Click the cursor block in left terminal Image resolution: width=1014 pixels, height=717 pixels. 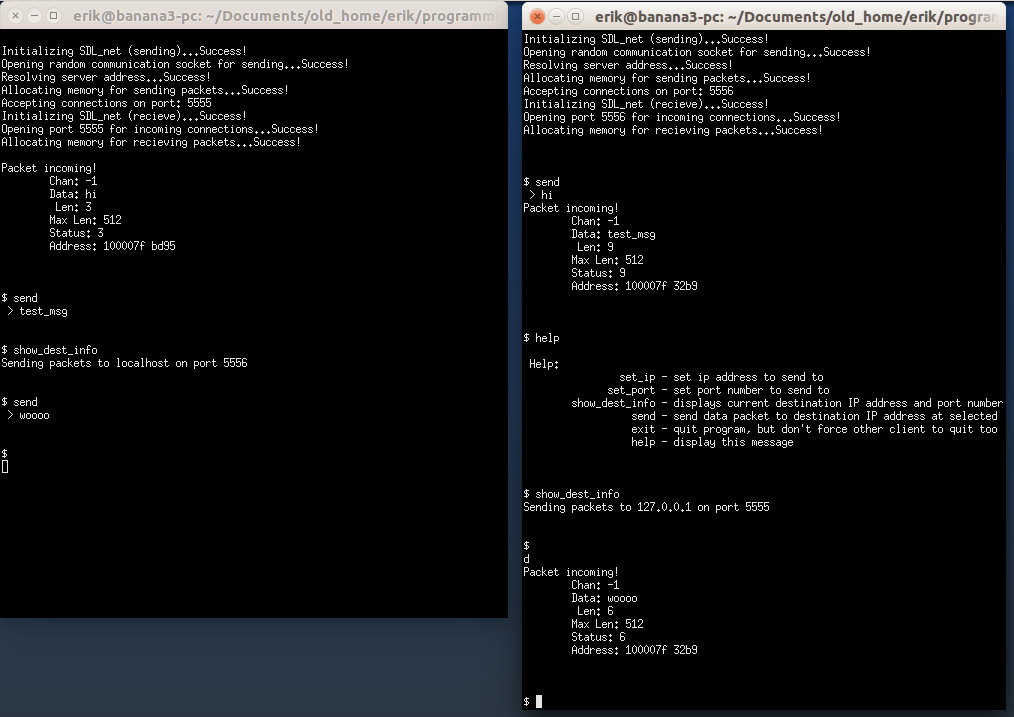[x=5, y=467]
